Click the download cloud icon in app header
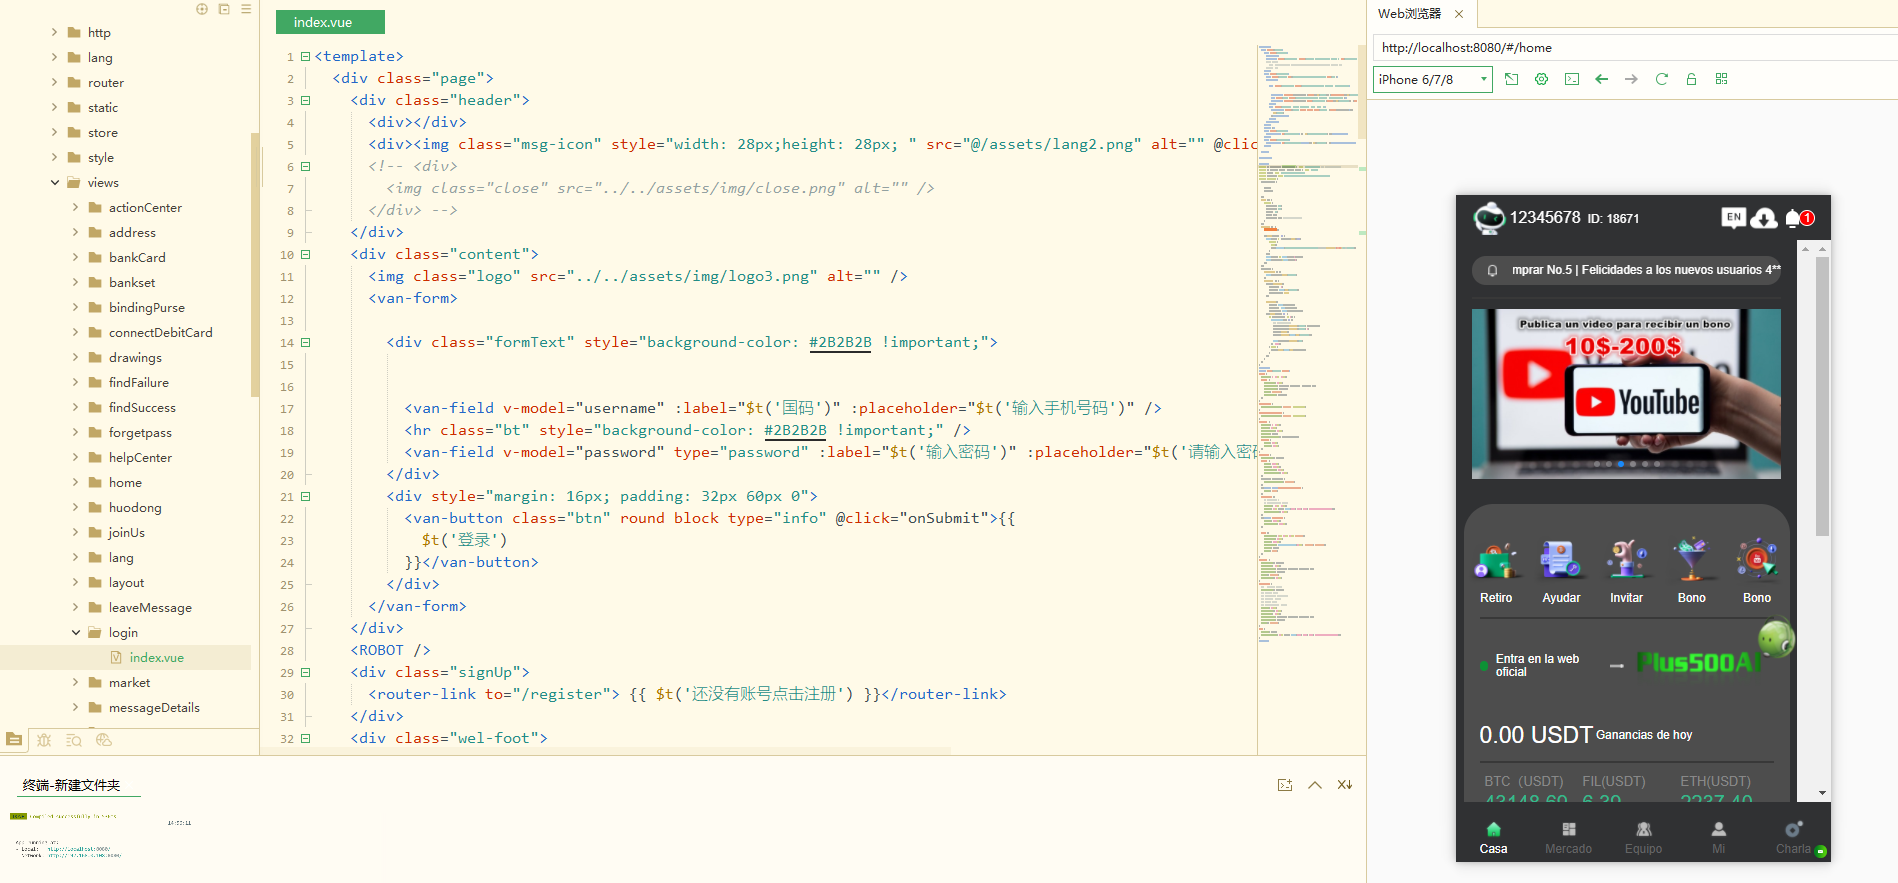Screen dimensions: 1898x883 [x=1764, y=218]
